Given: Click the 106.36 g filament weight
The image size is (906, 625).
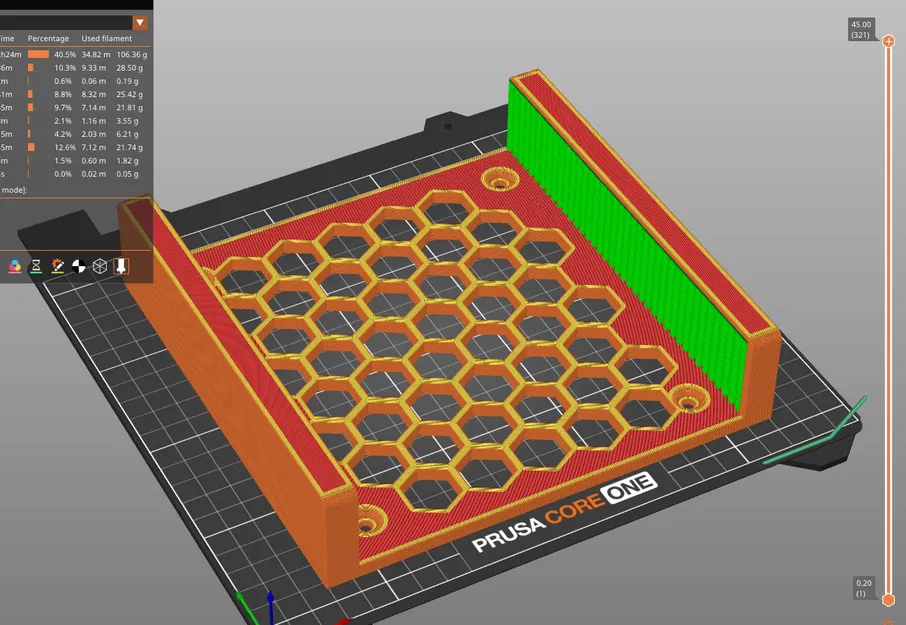Looking at the screenshot, I should 132,54.
